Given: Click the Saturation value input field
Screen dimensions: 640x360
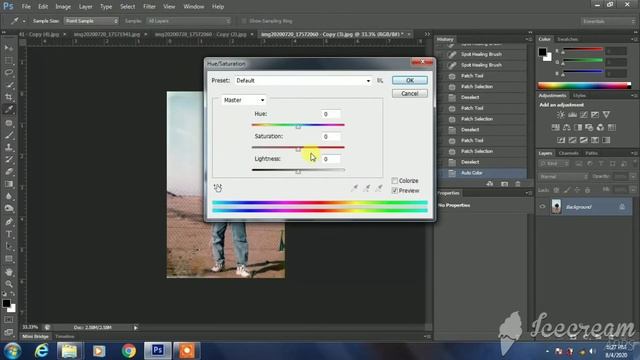Looking at the screenshot, I should pyautogui.click(x=330, y=137).
